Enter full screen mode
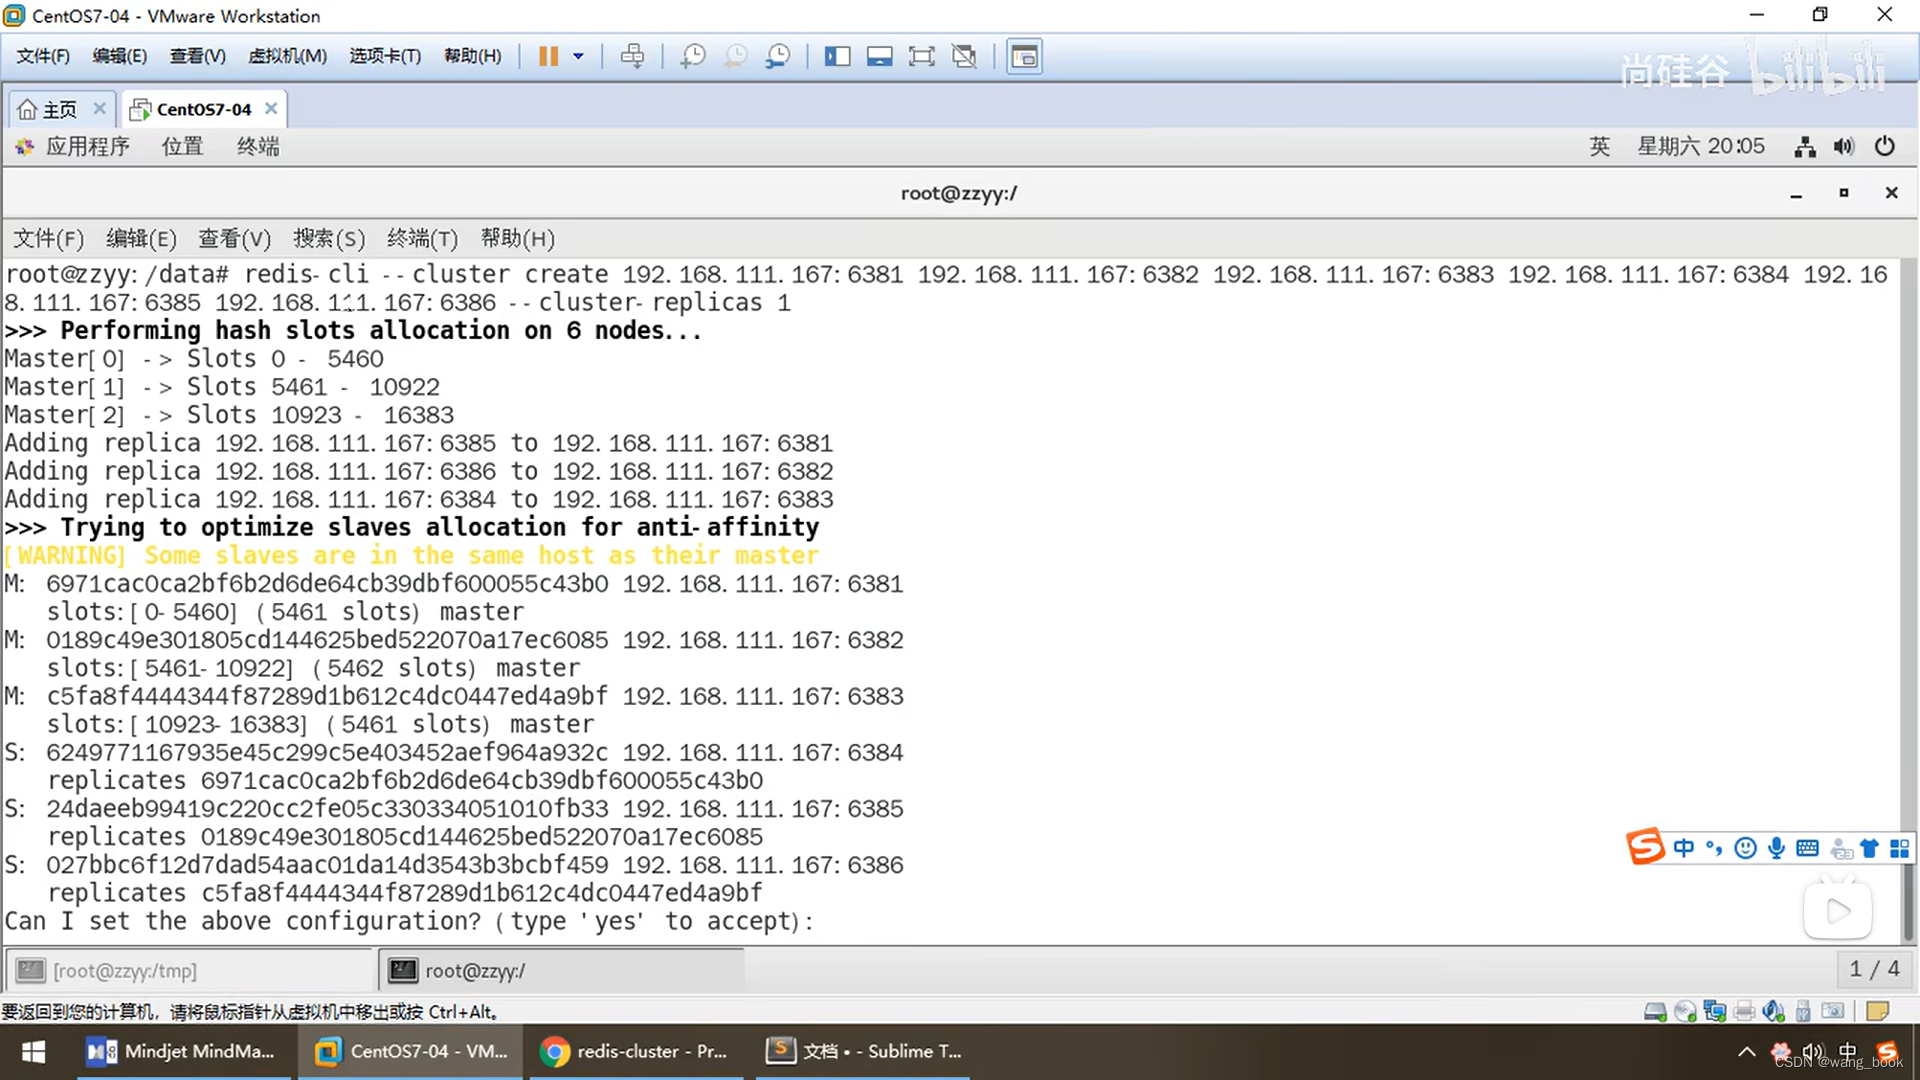 tap(921, 56)
